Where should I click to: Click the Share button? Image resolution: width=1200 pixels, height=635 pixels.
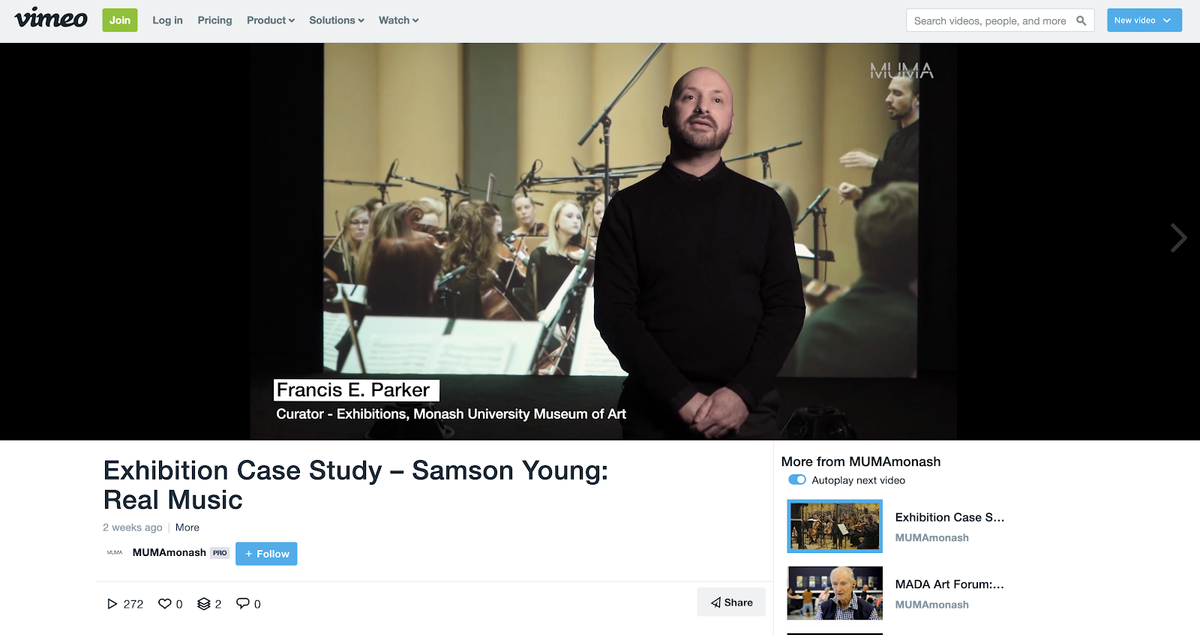[x=731, y=602]
